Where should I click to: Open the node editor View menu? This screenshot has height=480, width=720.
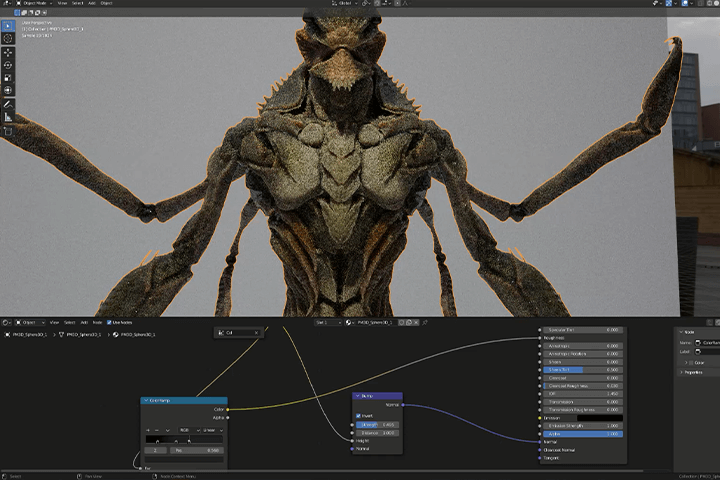pyautogui.click(x=54, y=322)
